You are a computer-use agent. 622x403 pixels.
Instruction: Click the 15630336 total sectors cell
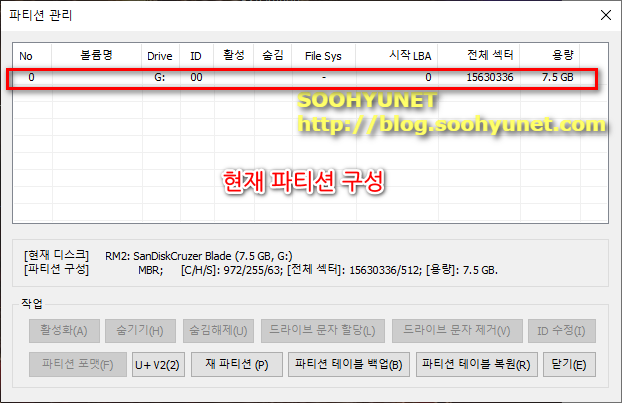490,77
